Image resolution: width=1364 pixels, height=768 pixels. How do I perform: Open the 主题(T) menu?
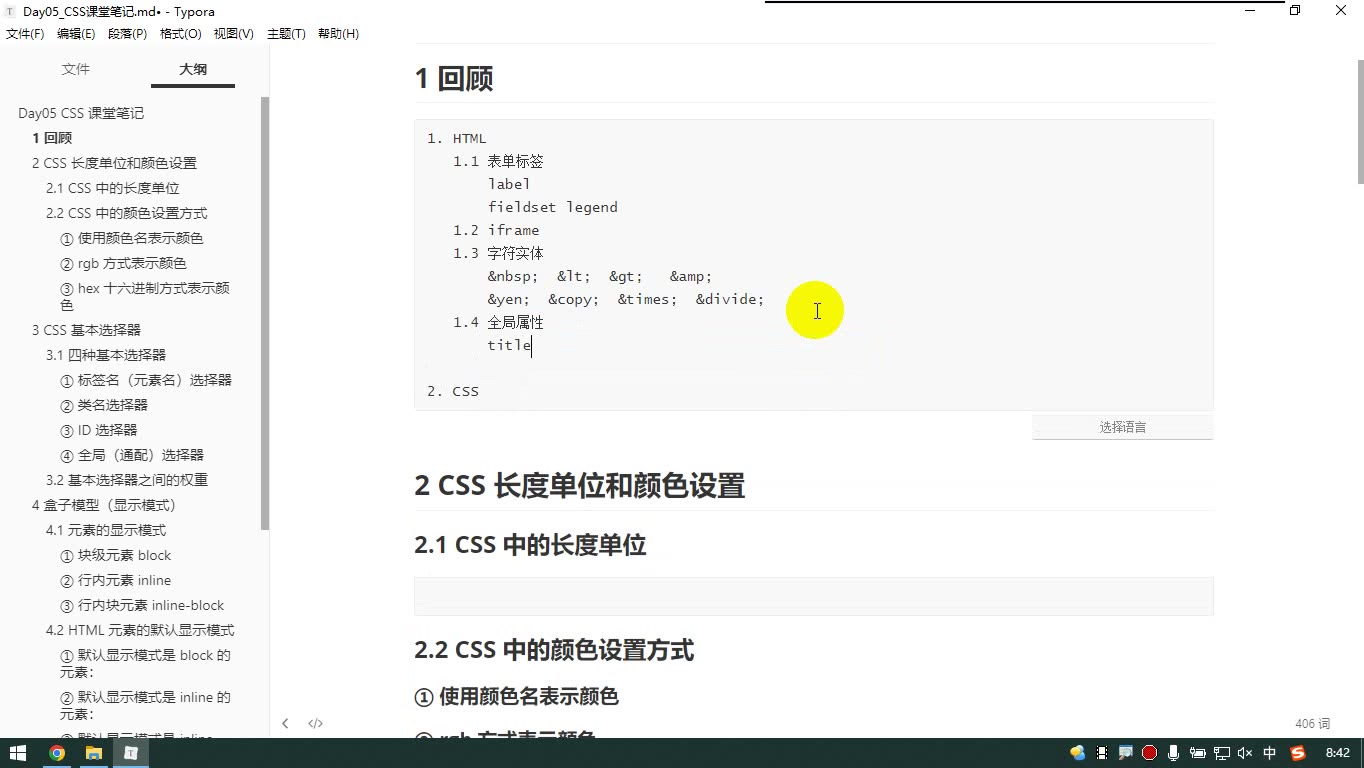[286, 34]
